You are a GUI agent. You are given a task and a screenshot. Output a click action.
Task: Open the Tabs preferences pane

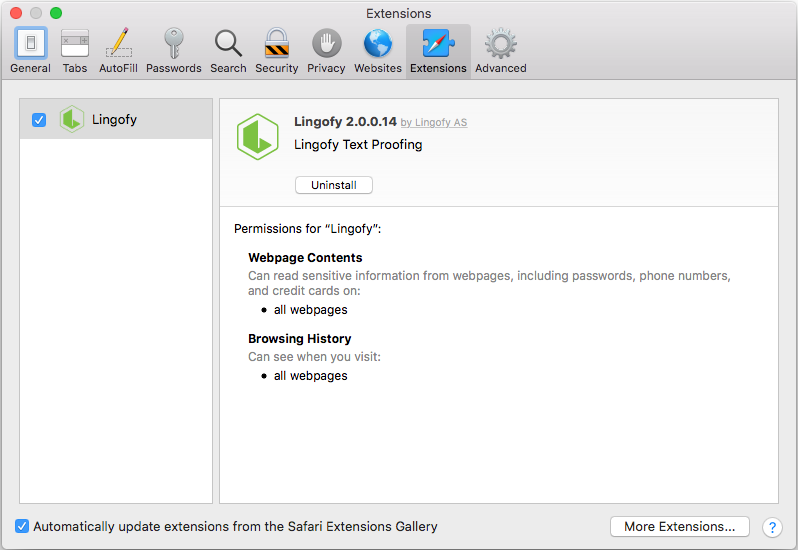click(x=75, y=51)
